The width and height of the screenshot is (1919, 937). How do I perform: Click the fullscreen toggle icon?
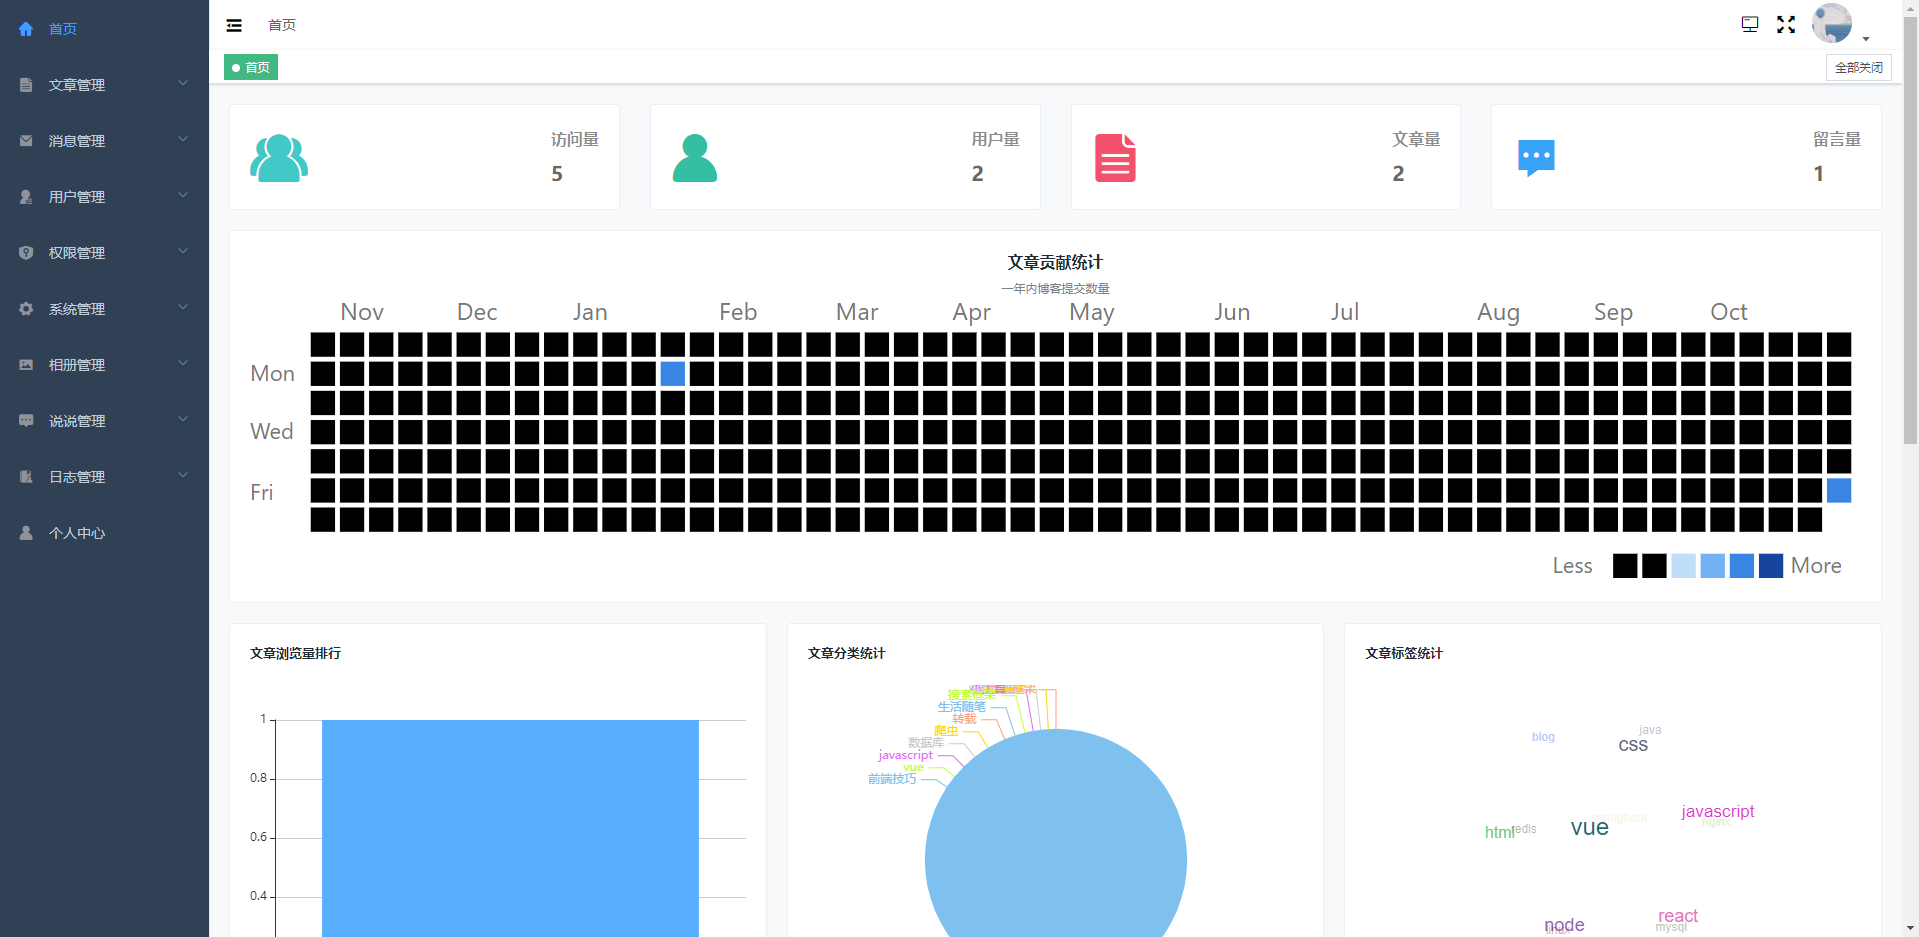click(1786, 25)
